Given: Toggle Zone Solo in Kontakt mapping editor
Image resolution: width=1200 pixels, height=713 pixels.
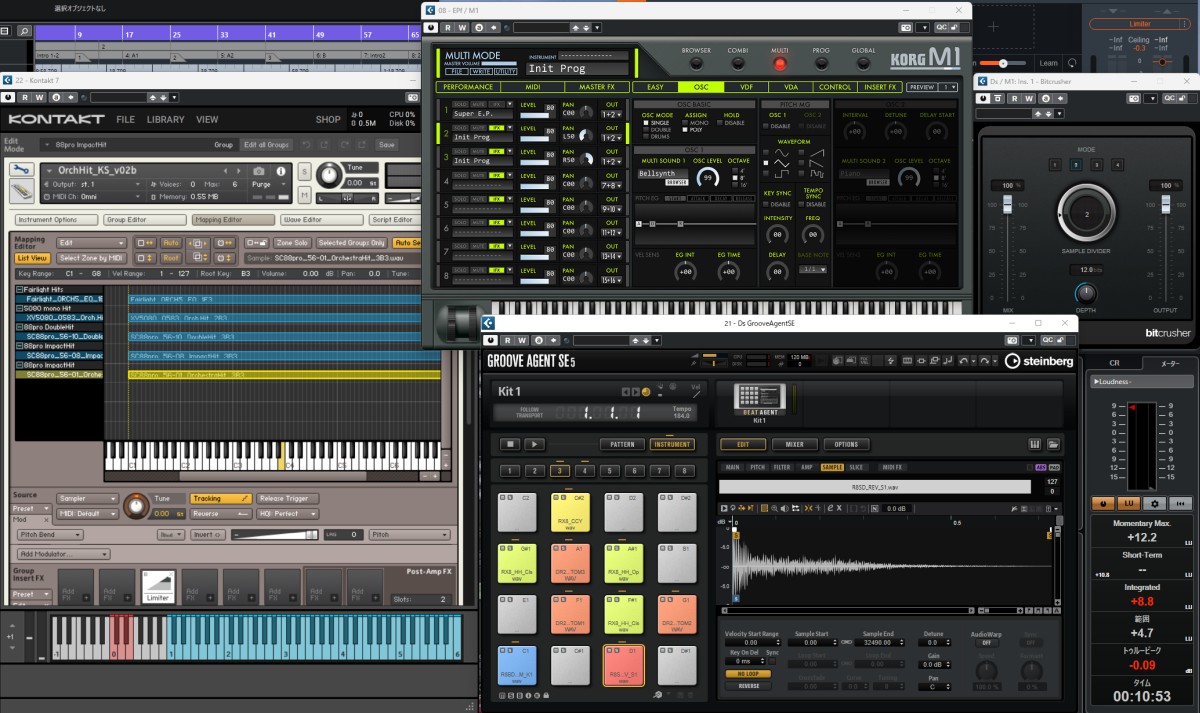Looking at the screenshot, I should (292, 243).
